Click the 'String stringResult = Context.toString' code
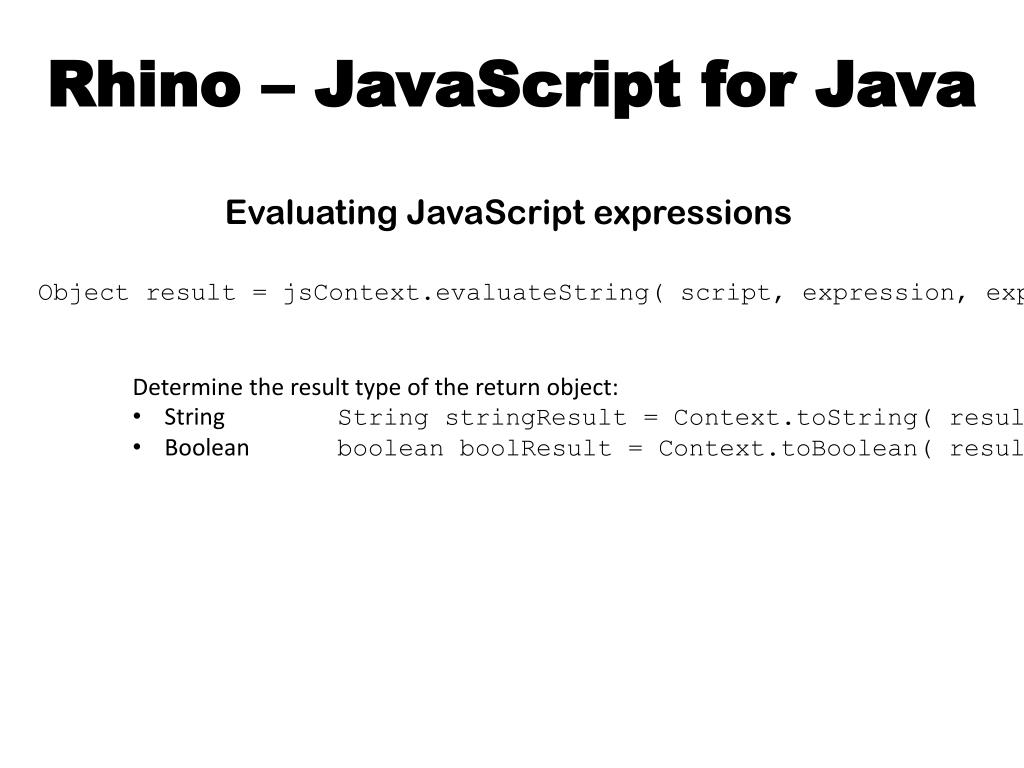The image size is (1024, 768). (x=680, y=418)
